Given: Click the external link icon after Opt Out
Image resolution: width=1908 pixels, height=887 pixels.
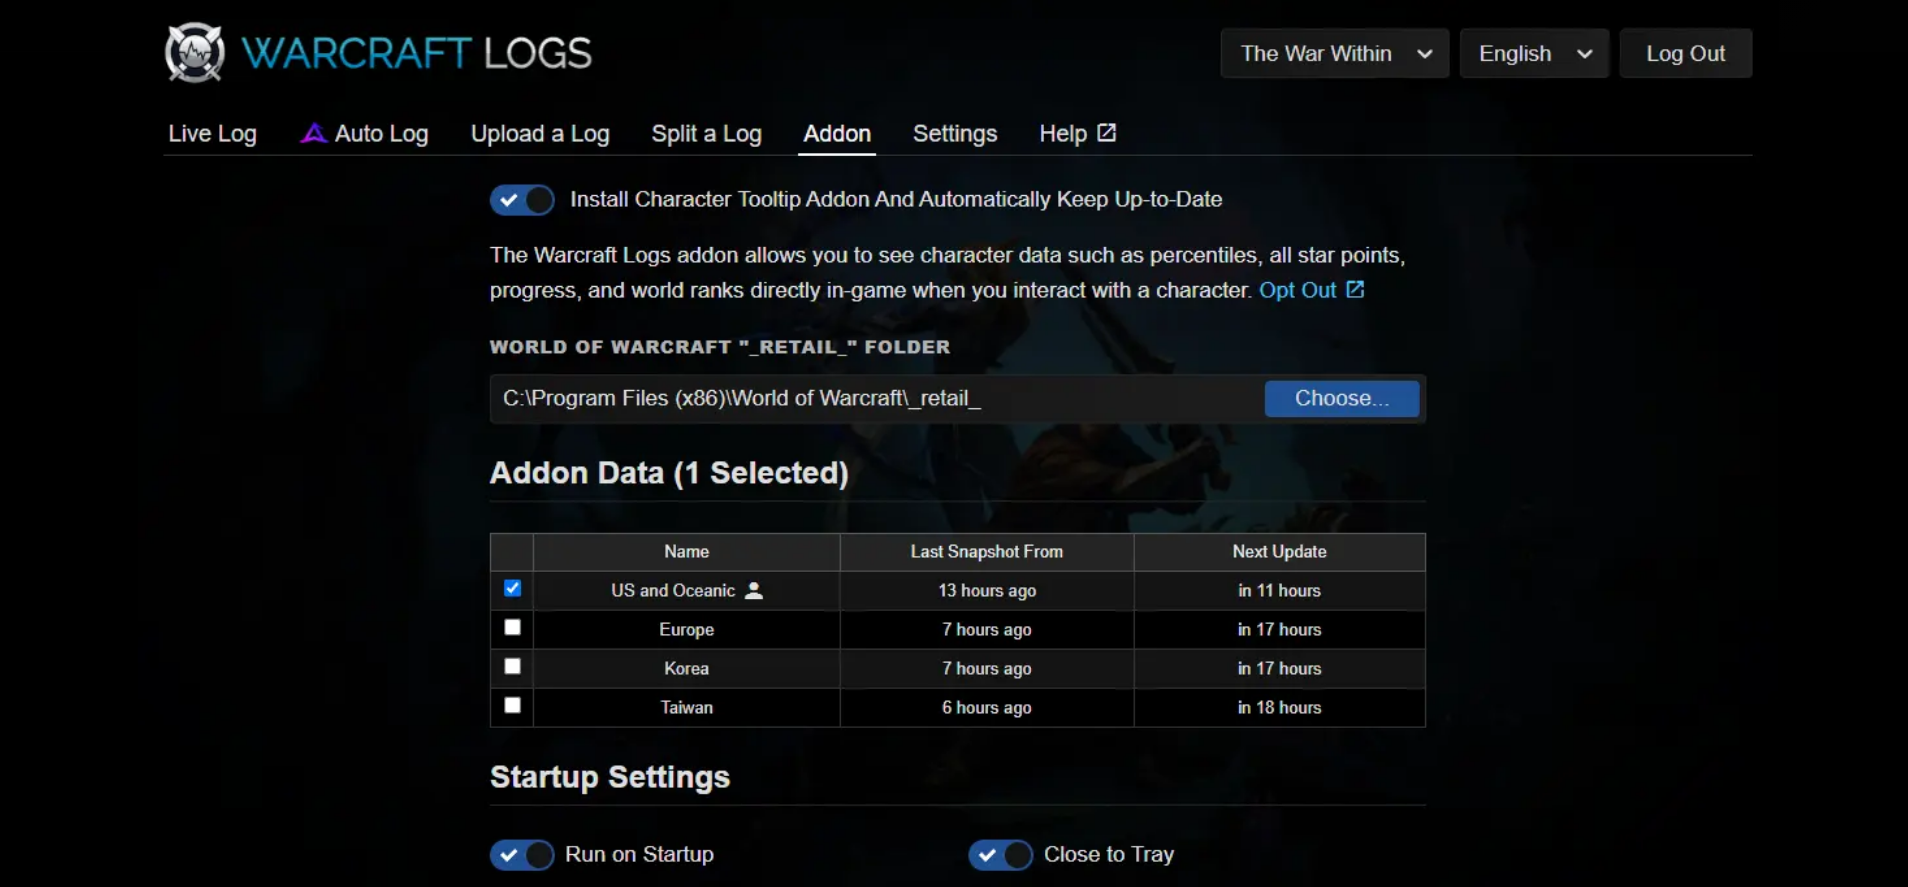Looking at the screenshot, I should [x=1355, y=290].
